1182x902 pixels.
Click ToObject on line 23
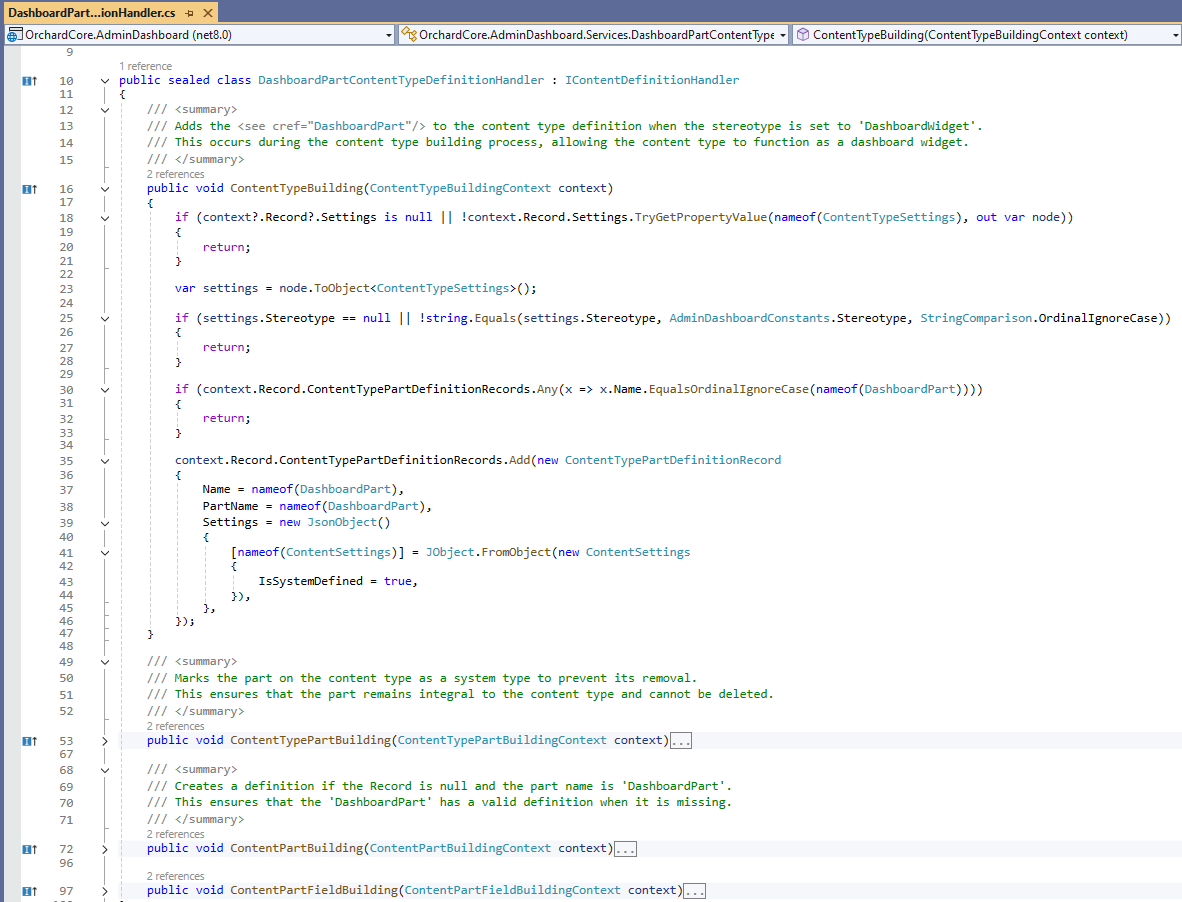(342, 288)
